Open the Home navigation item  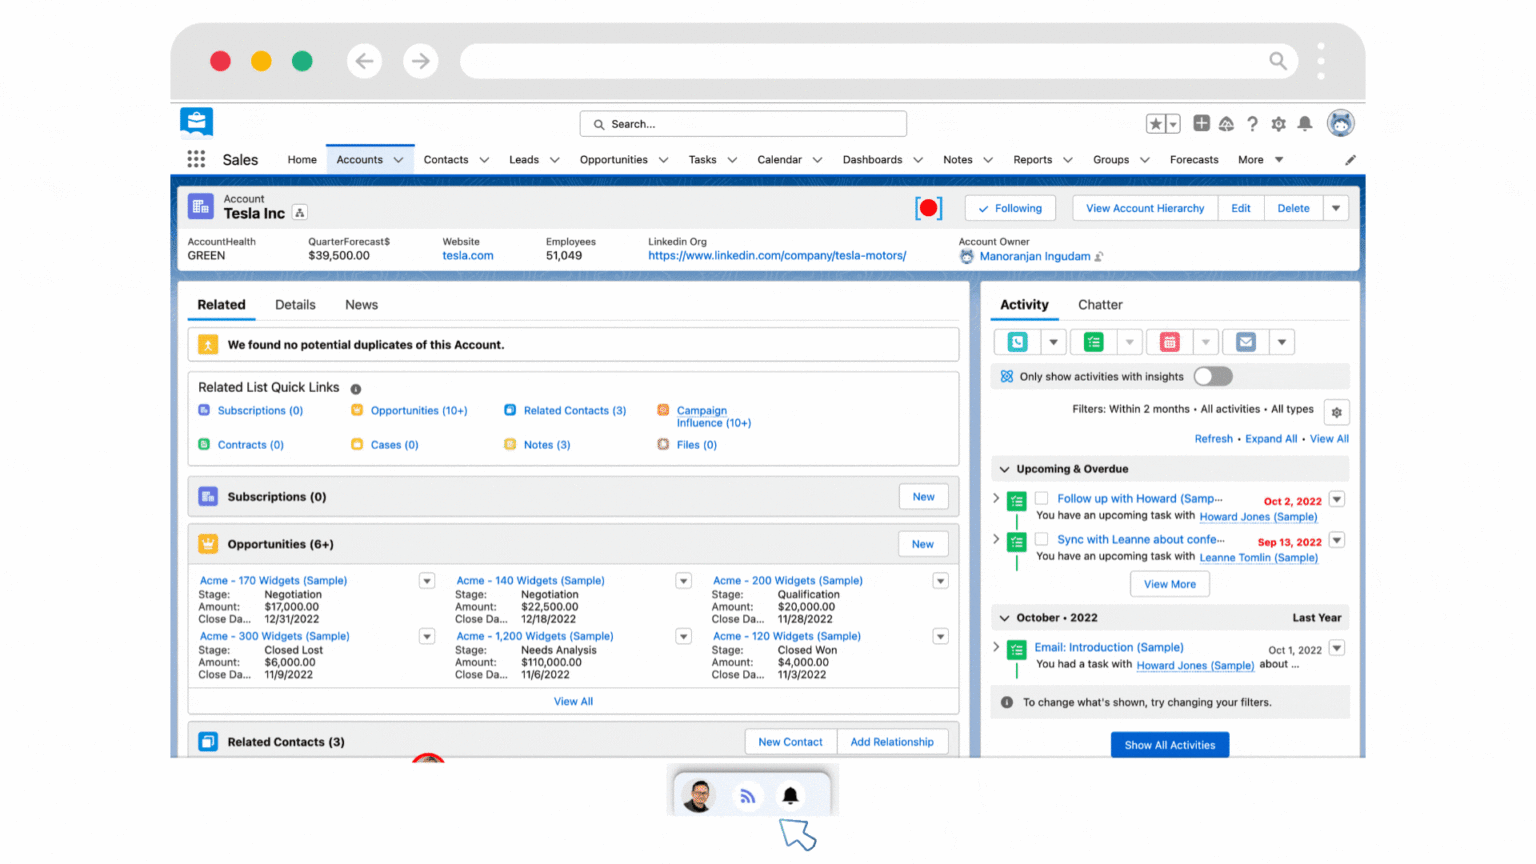[x=302, y=160]
